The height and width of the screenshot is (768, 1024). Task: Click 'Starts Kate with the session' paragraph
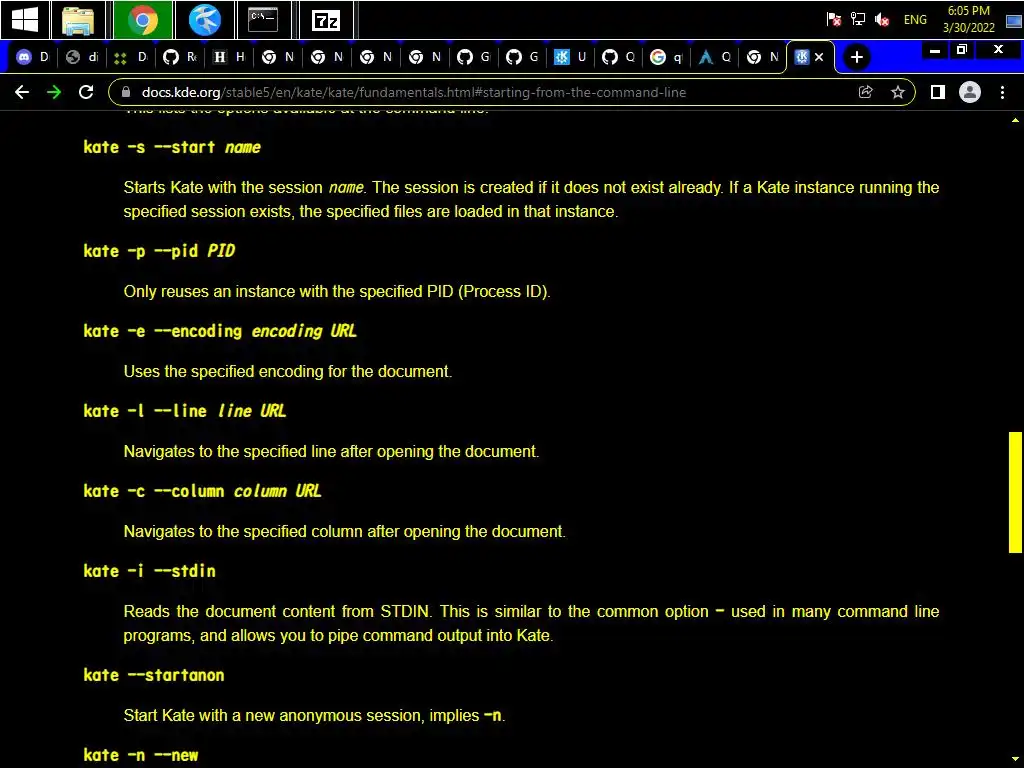531,199
